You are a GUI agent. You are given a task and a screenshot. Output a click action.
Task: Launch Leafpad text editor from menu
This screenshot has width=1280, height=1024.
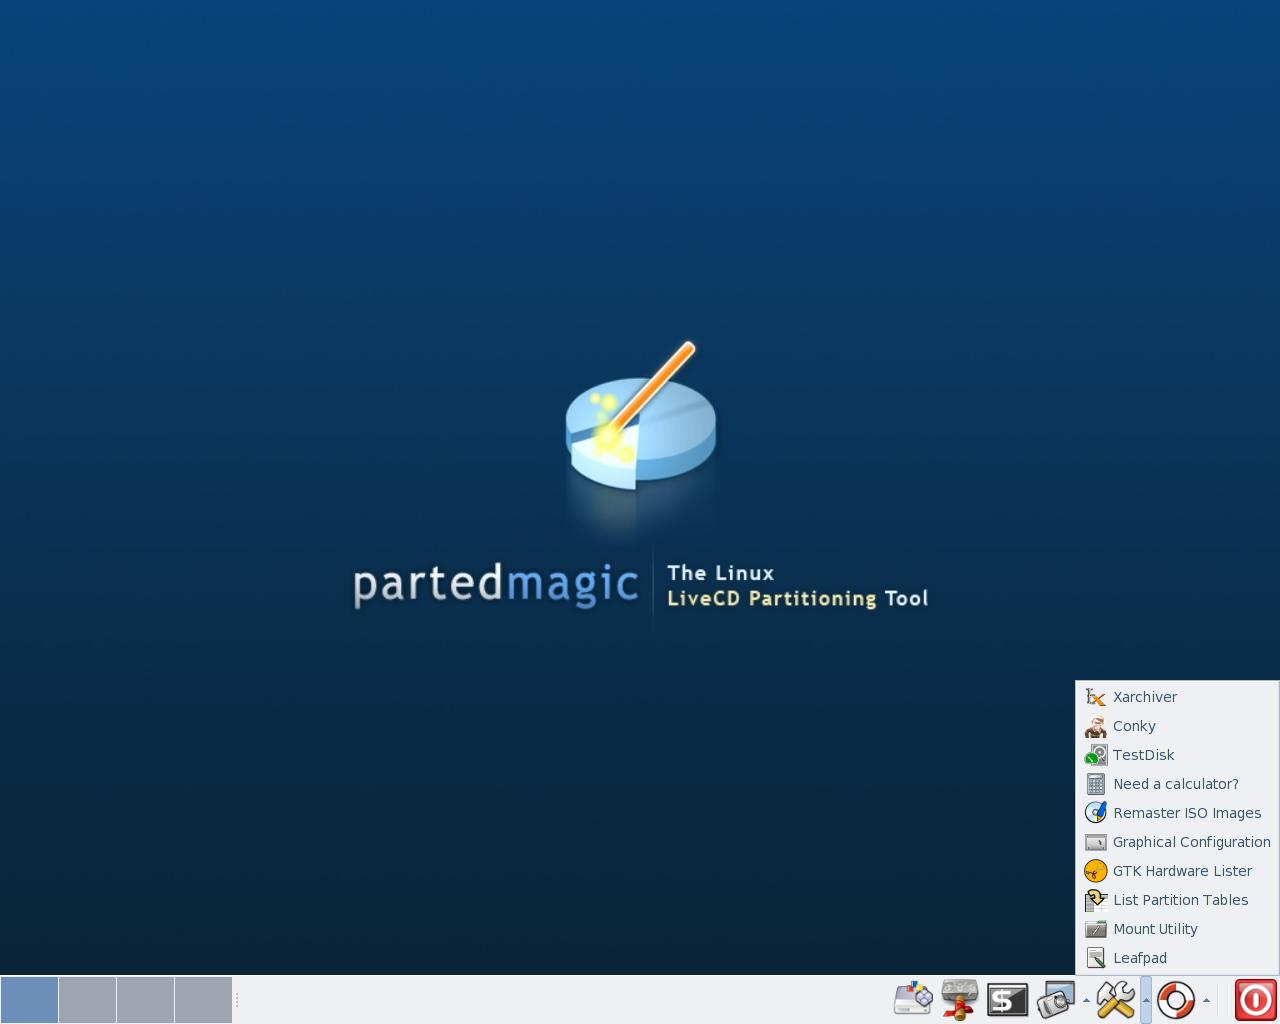1177,958
